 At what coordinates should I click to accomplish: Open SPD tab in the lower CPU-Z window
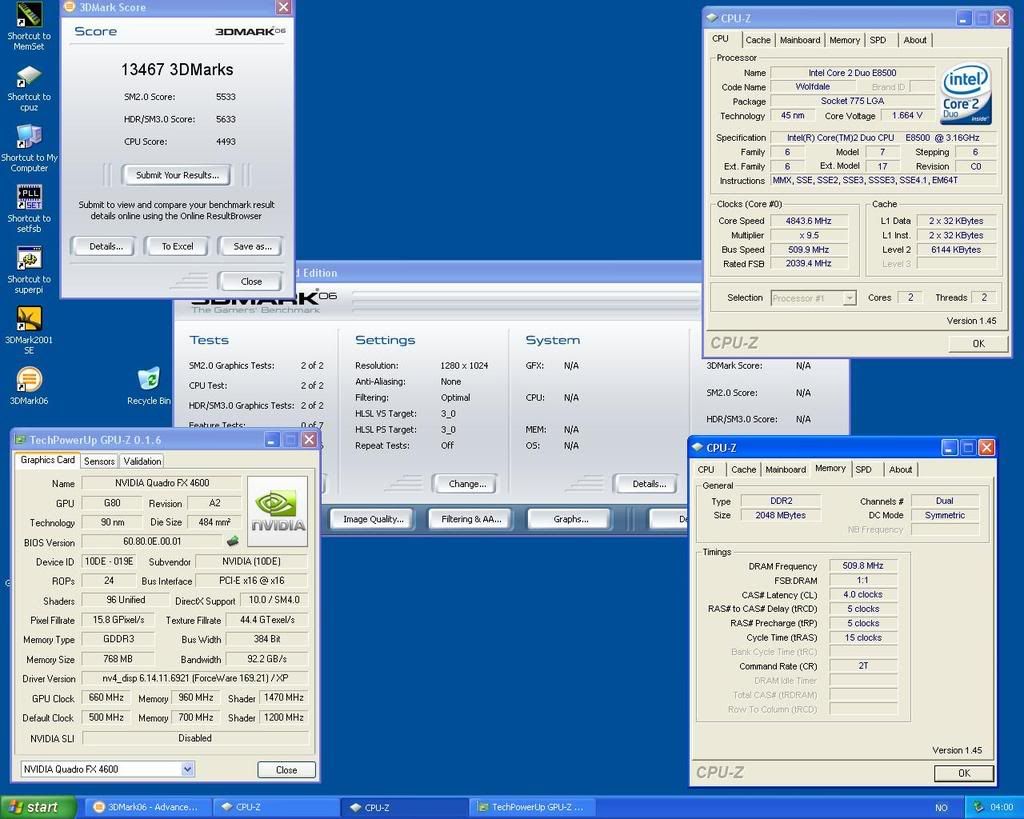863,470
